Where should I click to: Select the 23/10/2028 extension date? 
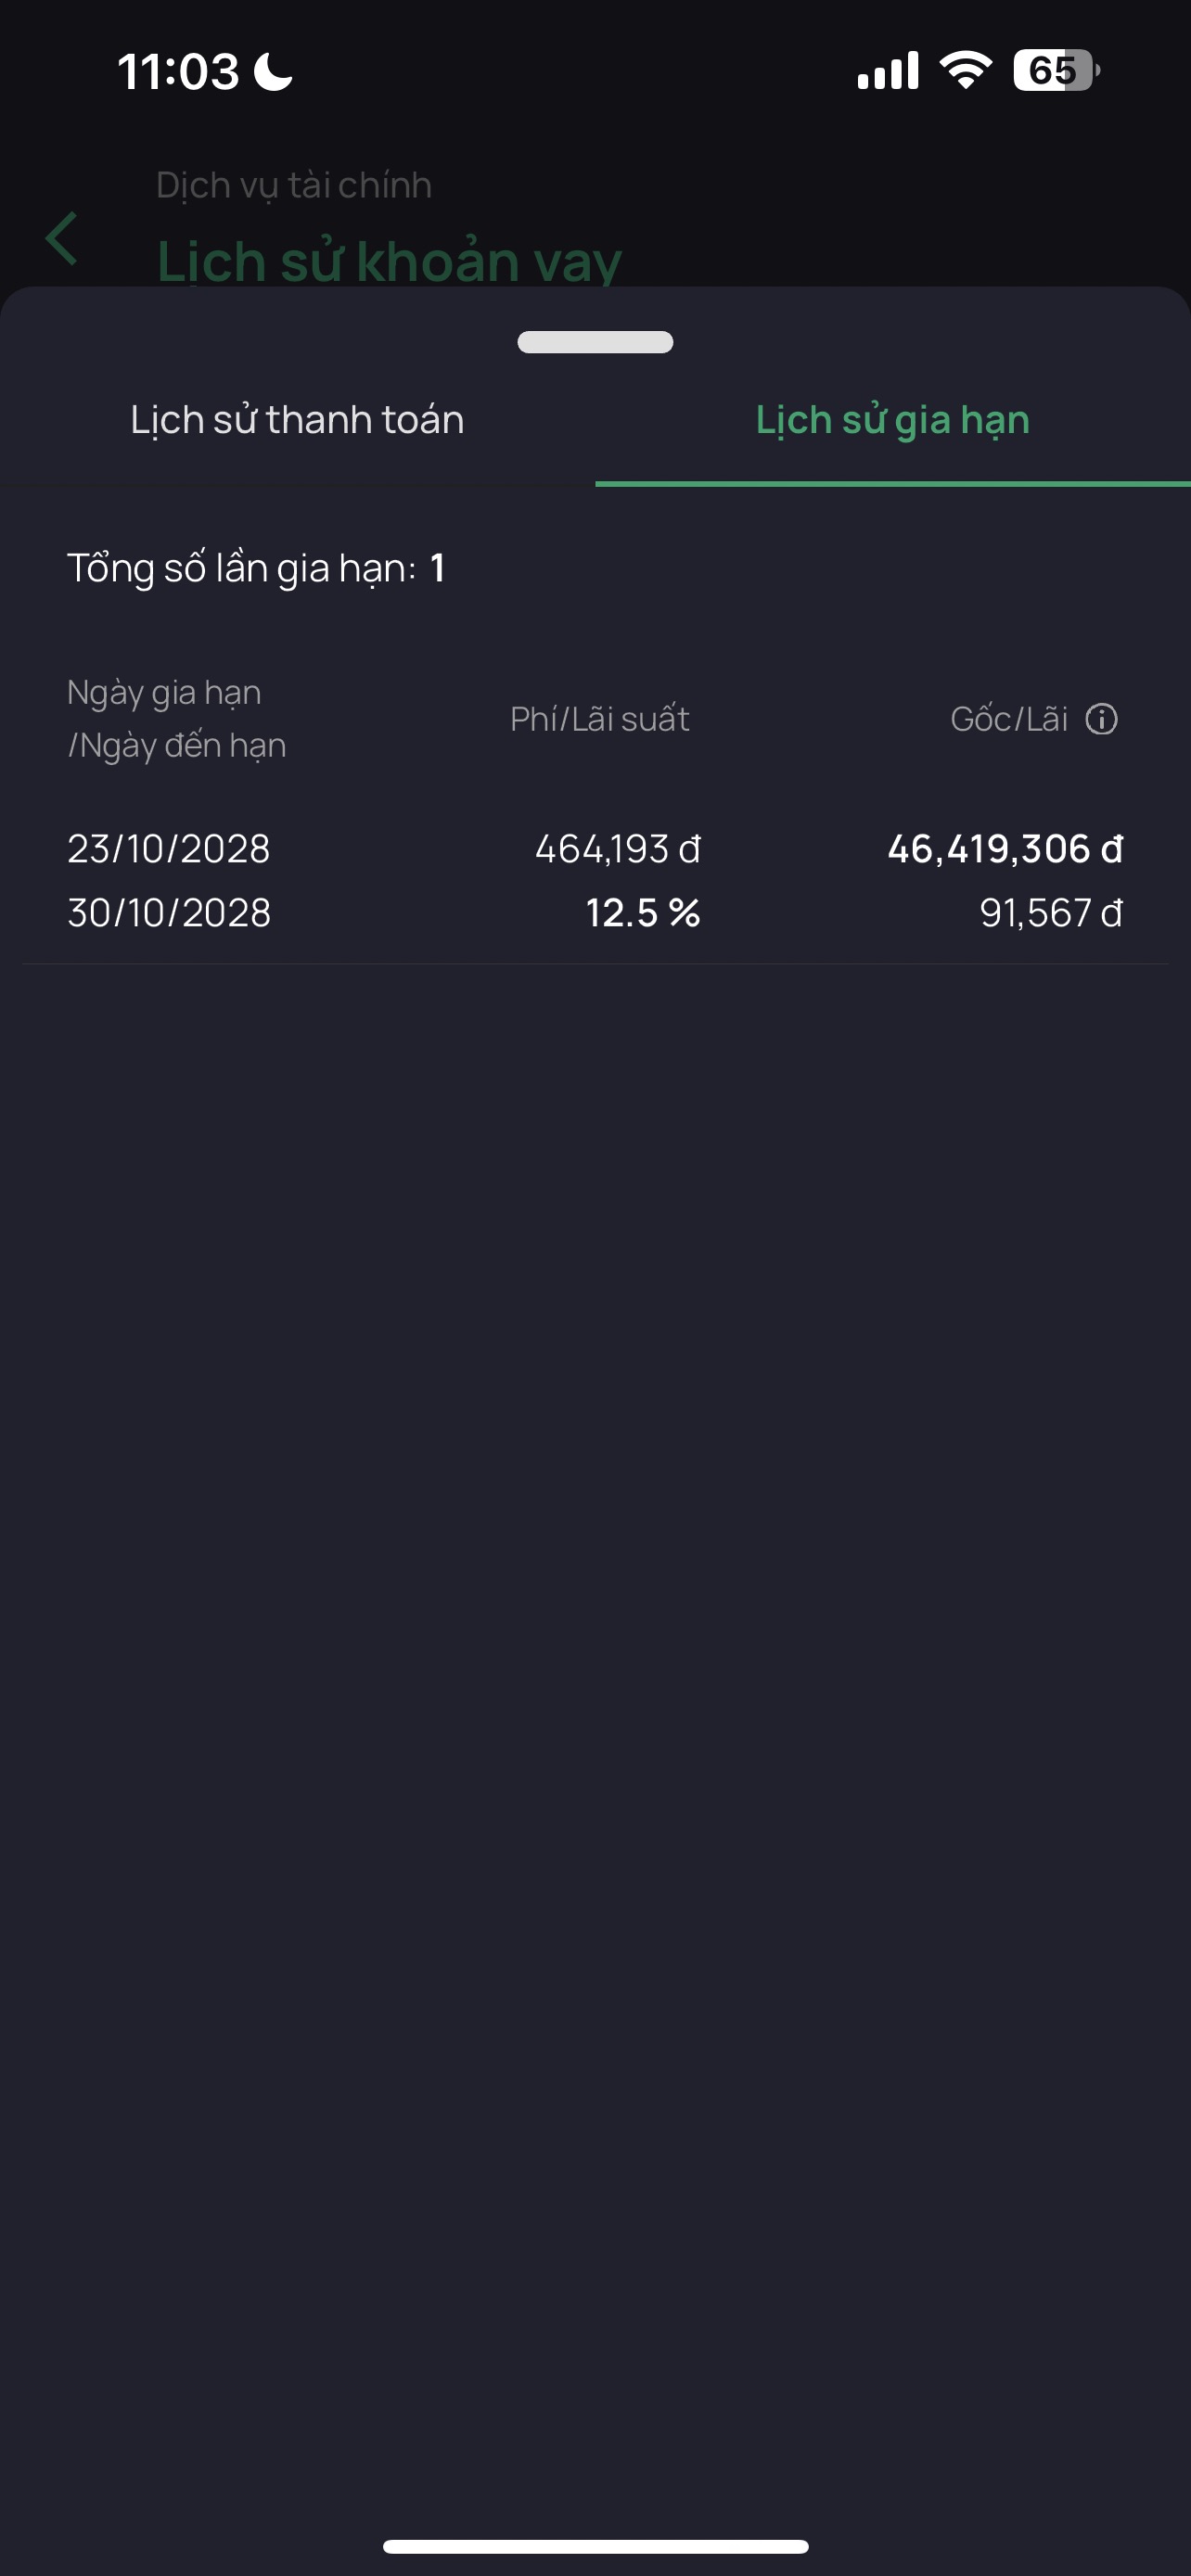(168, 849)
